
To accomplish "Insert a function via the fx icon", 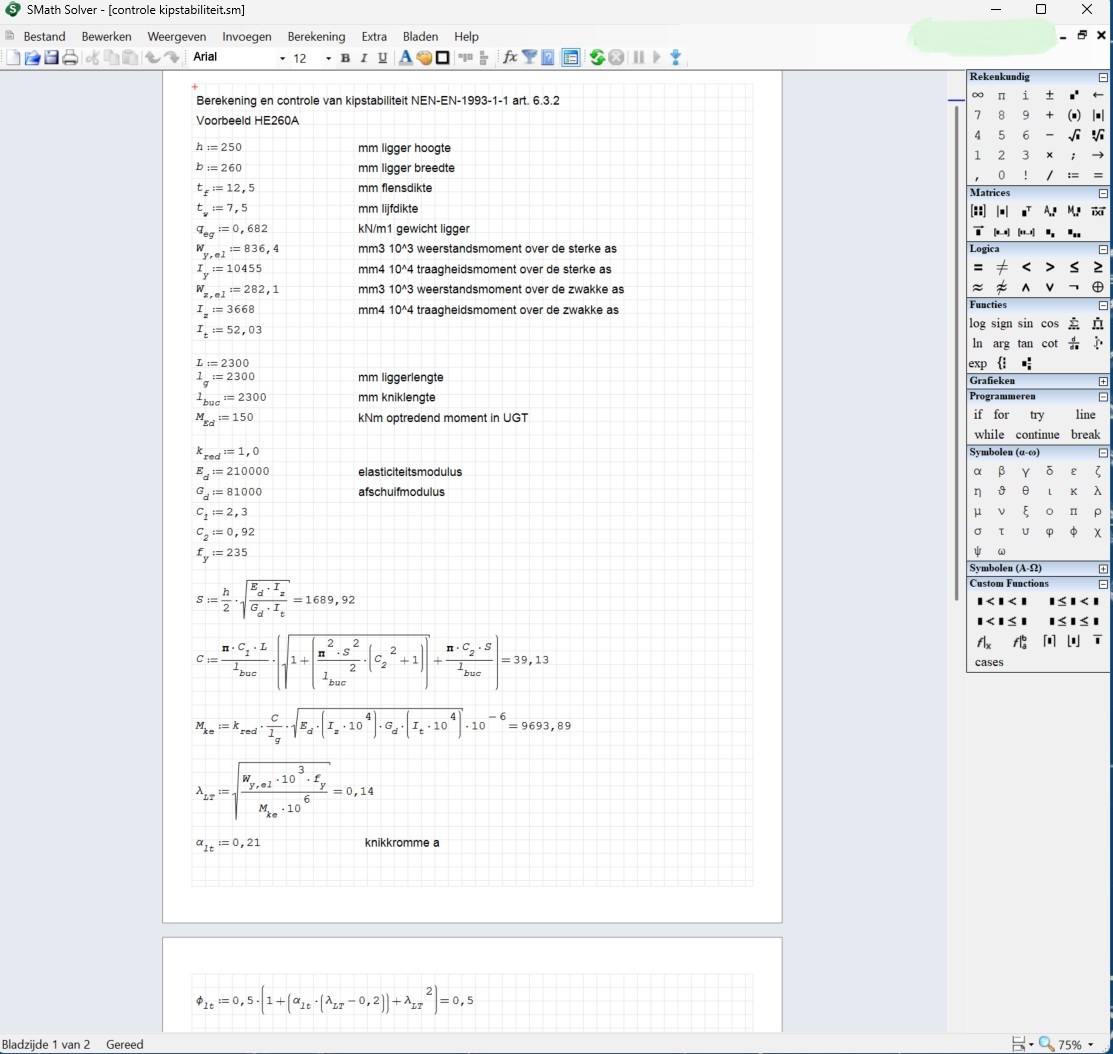I will [510, 57].
